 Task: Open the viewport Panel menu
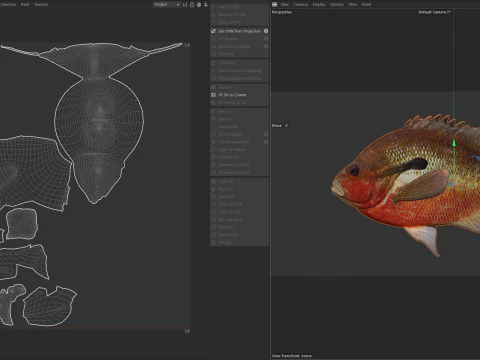point(366,4)
